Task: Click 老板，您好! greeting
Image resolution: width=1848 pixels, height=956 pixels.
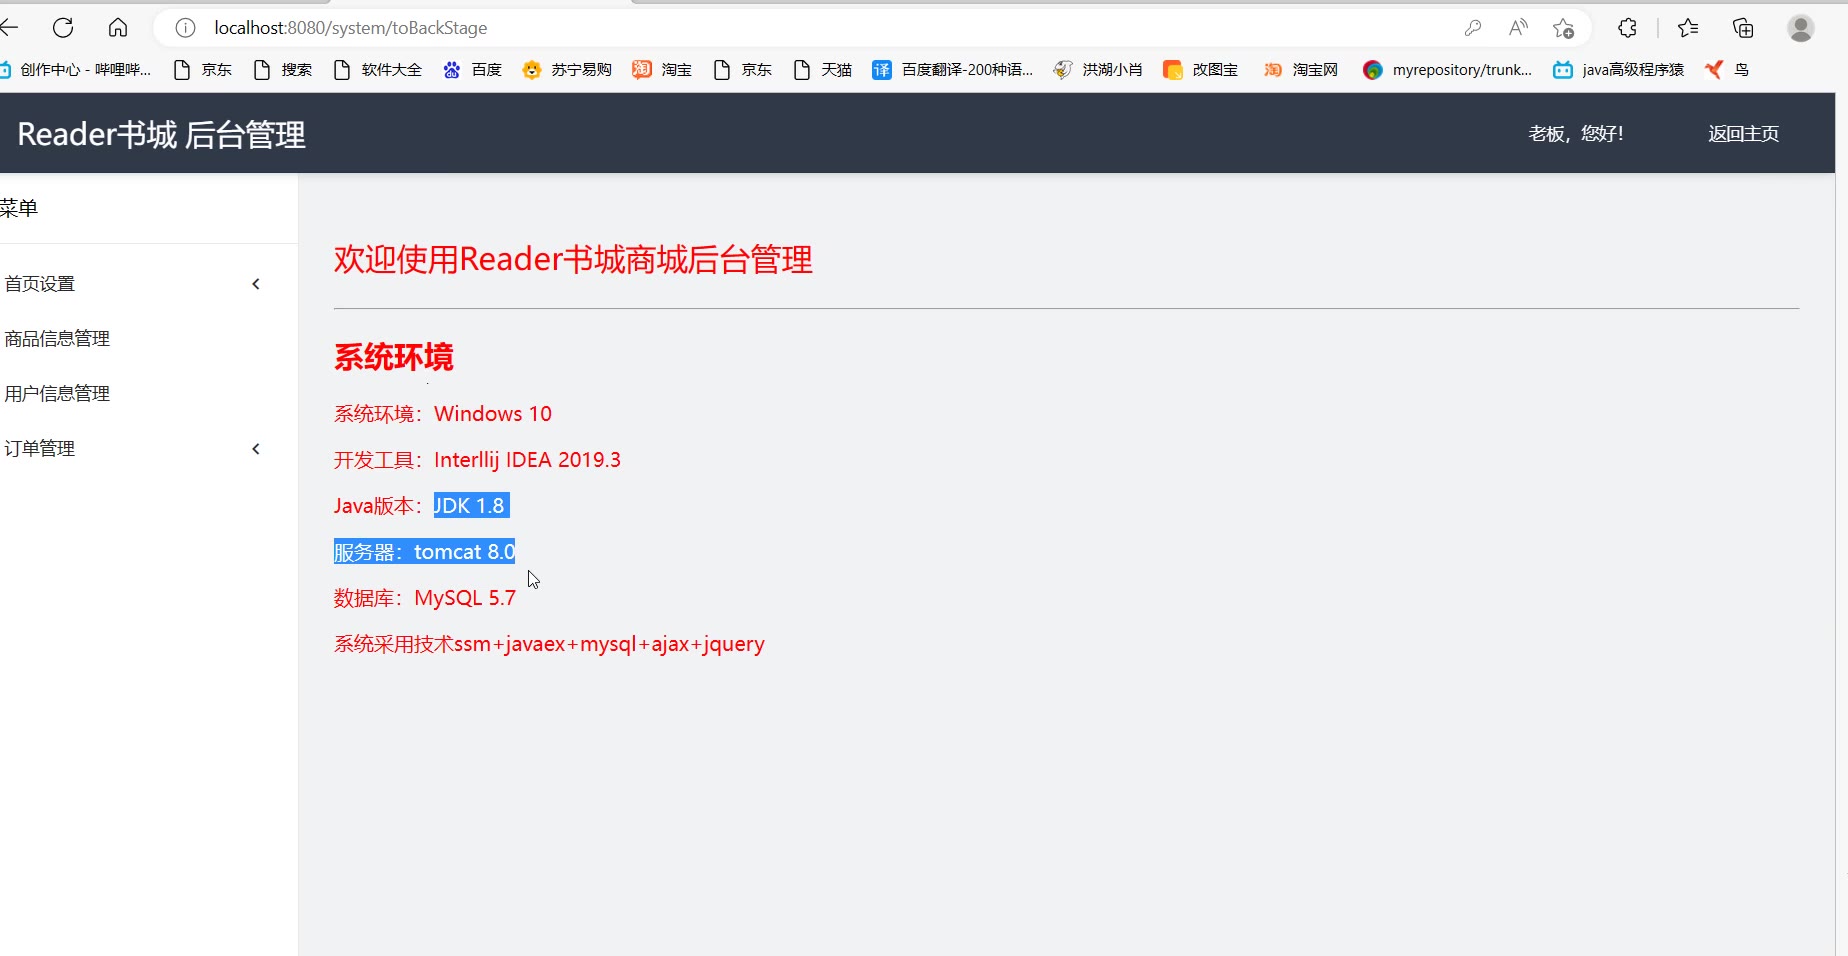Action: (x=1576, y=134)
